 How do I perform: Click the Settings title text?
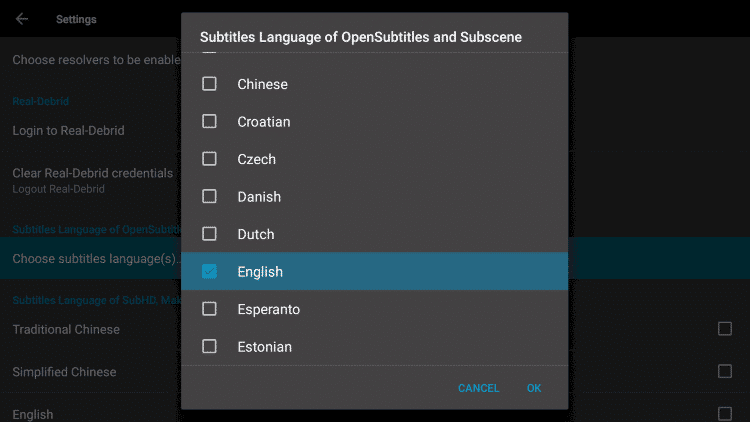click(76, 19)
